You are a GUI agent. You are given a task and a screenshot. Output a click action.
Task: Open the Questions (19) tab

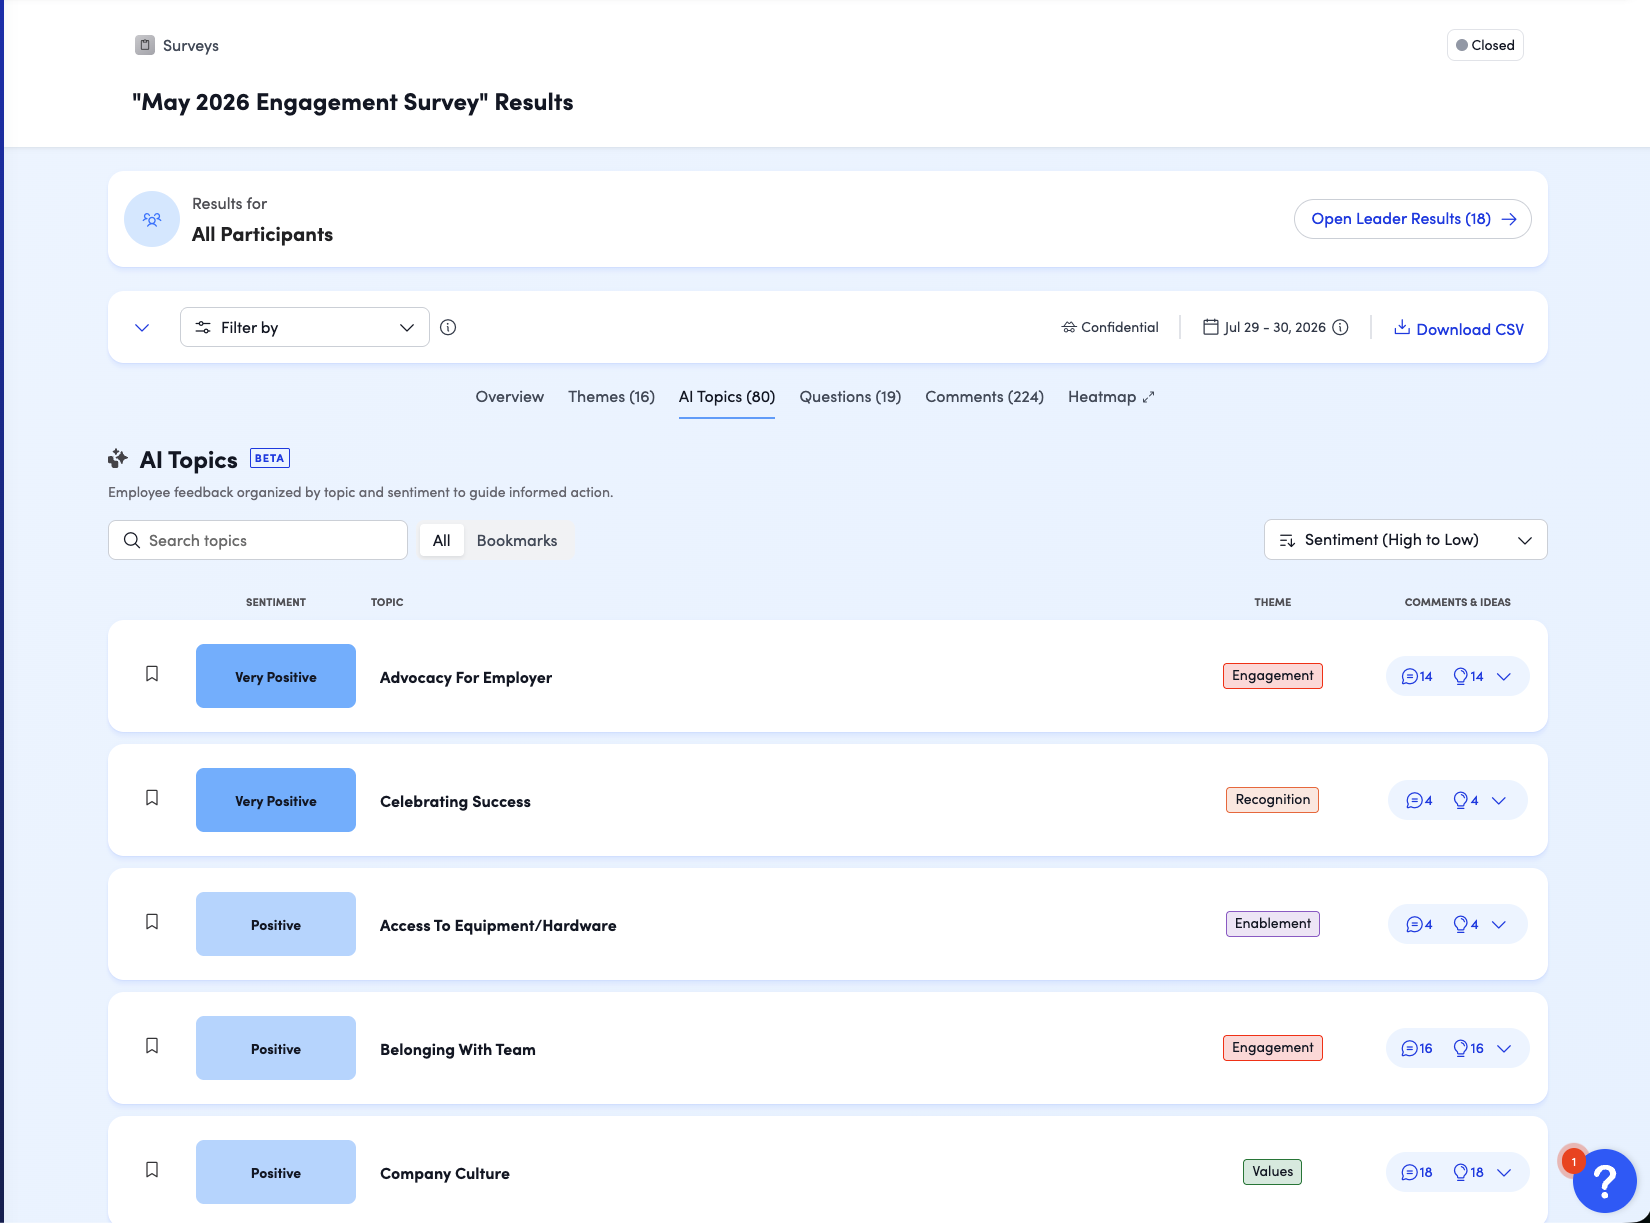click(850, 397)
